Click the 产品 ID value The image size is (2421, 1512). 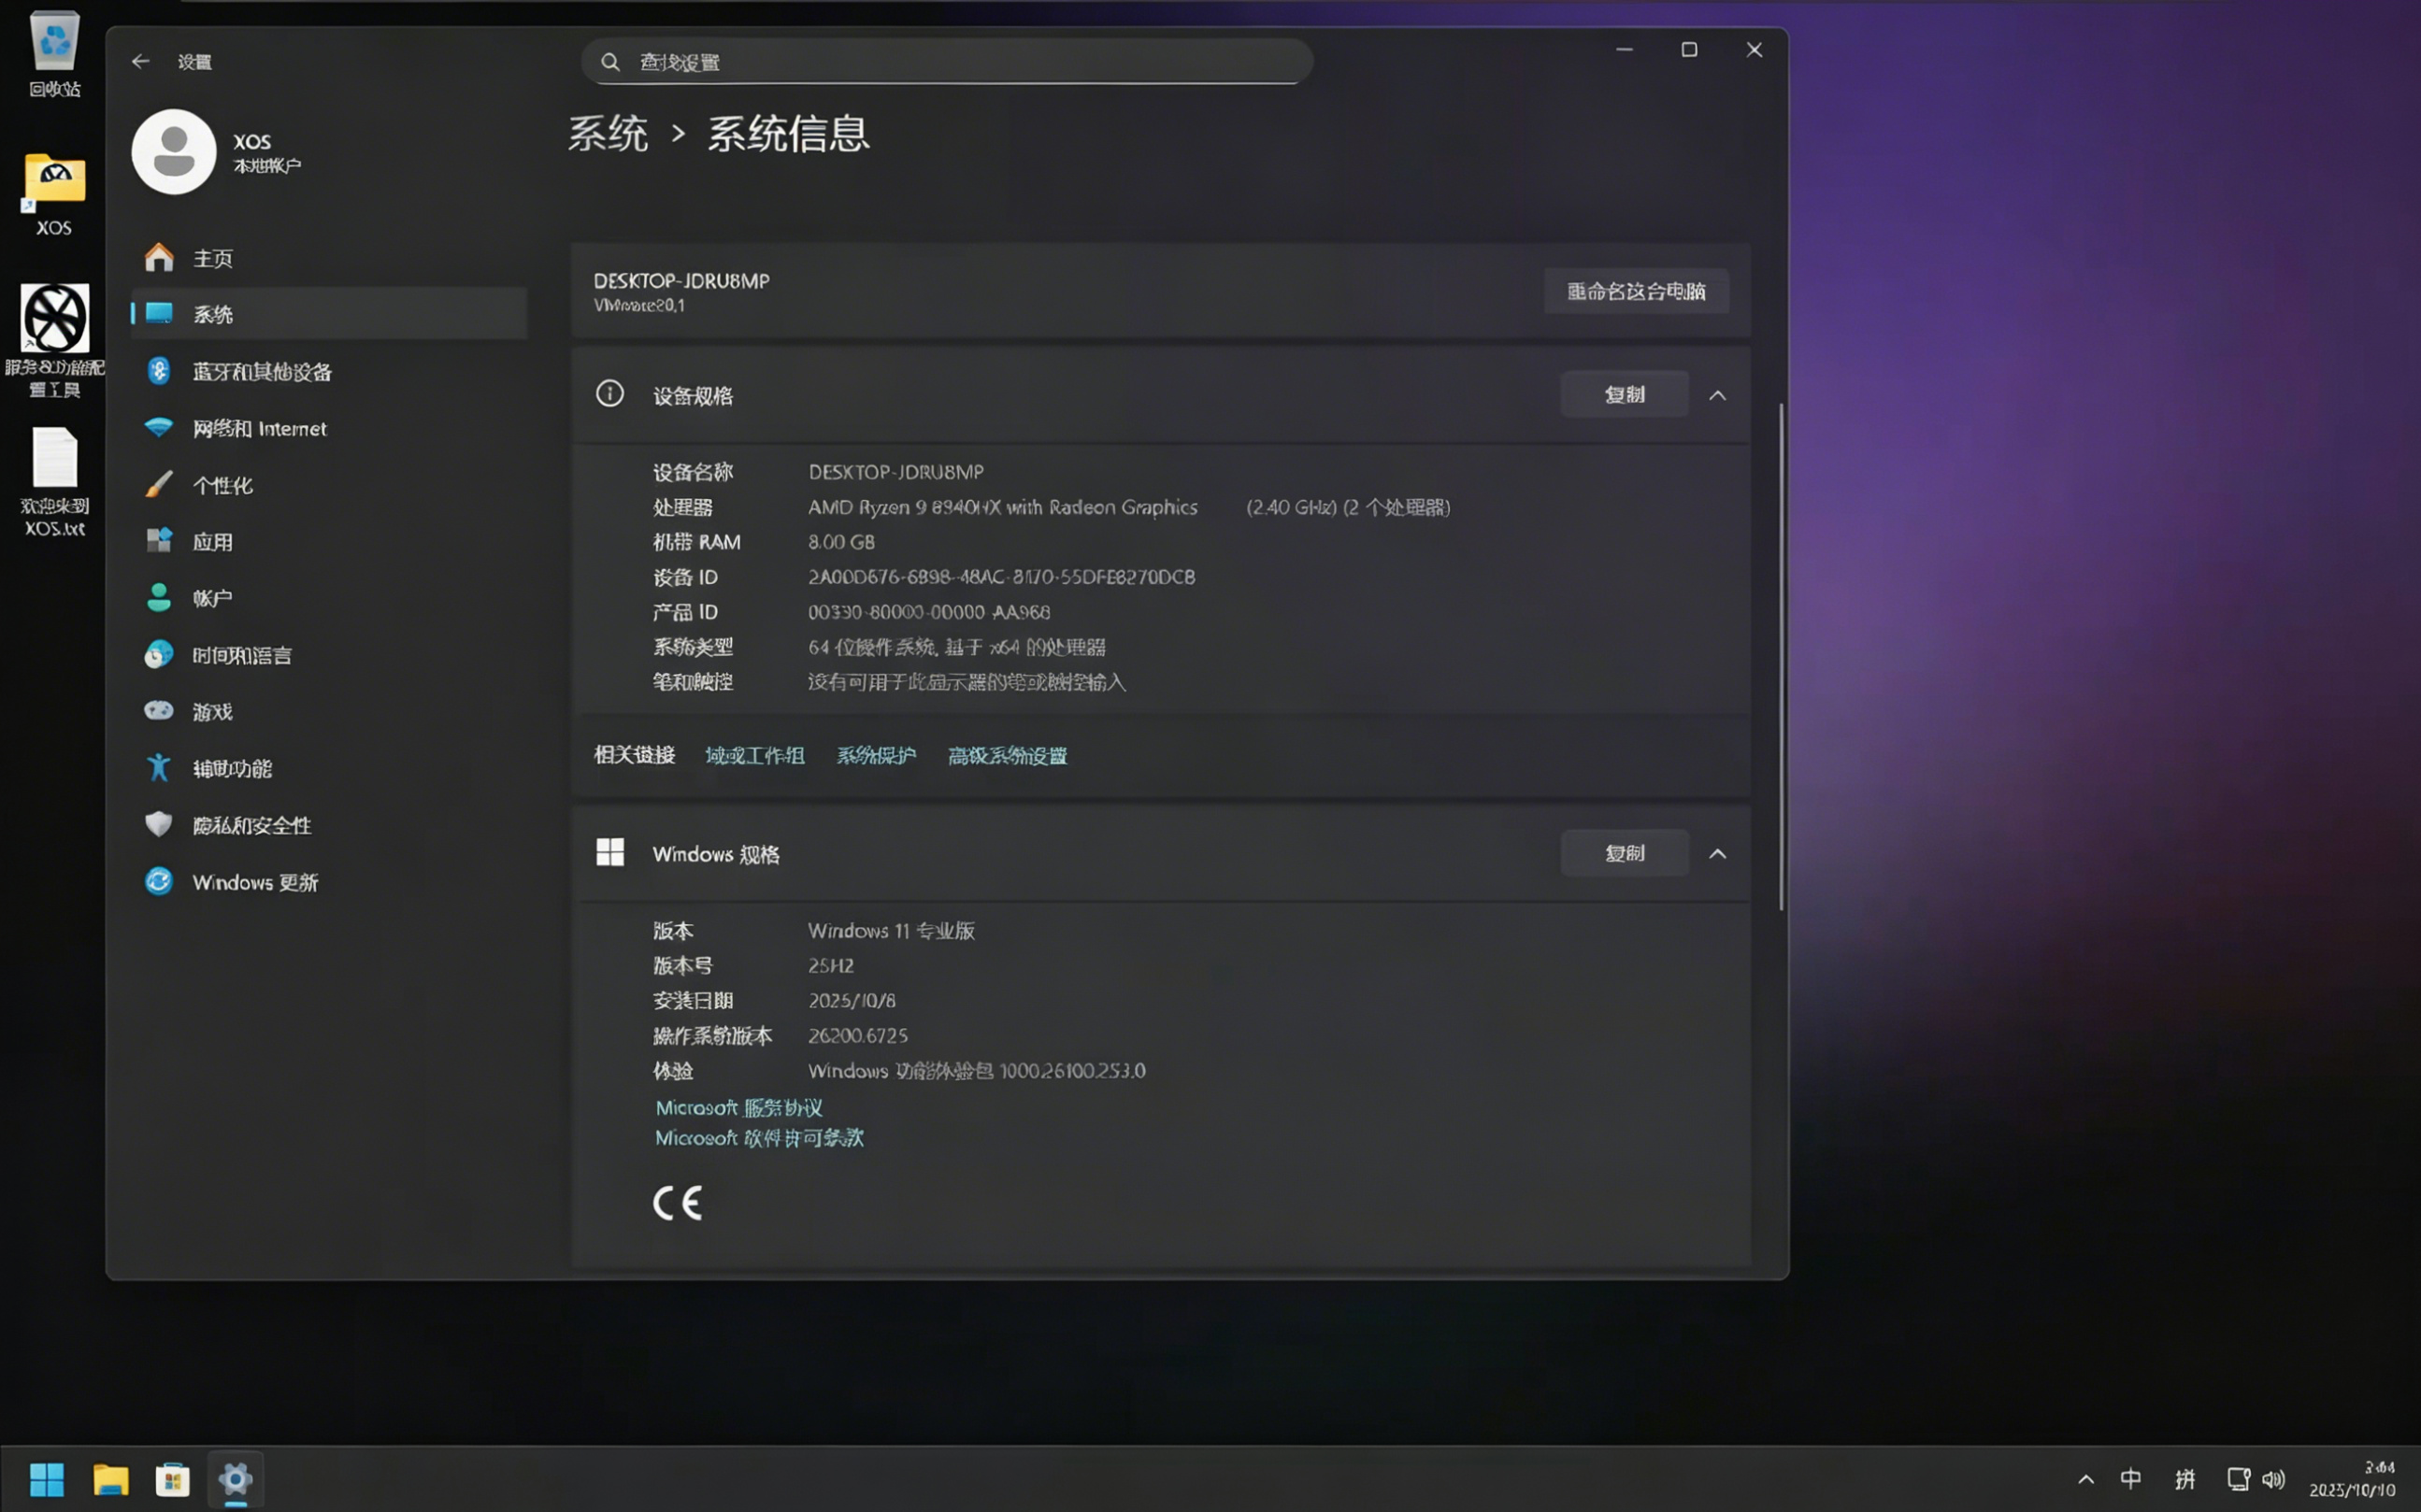pyautogui.click(x=929, y=612)
